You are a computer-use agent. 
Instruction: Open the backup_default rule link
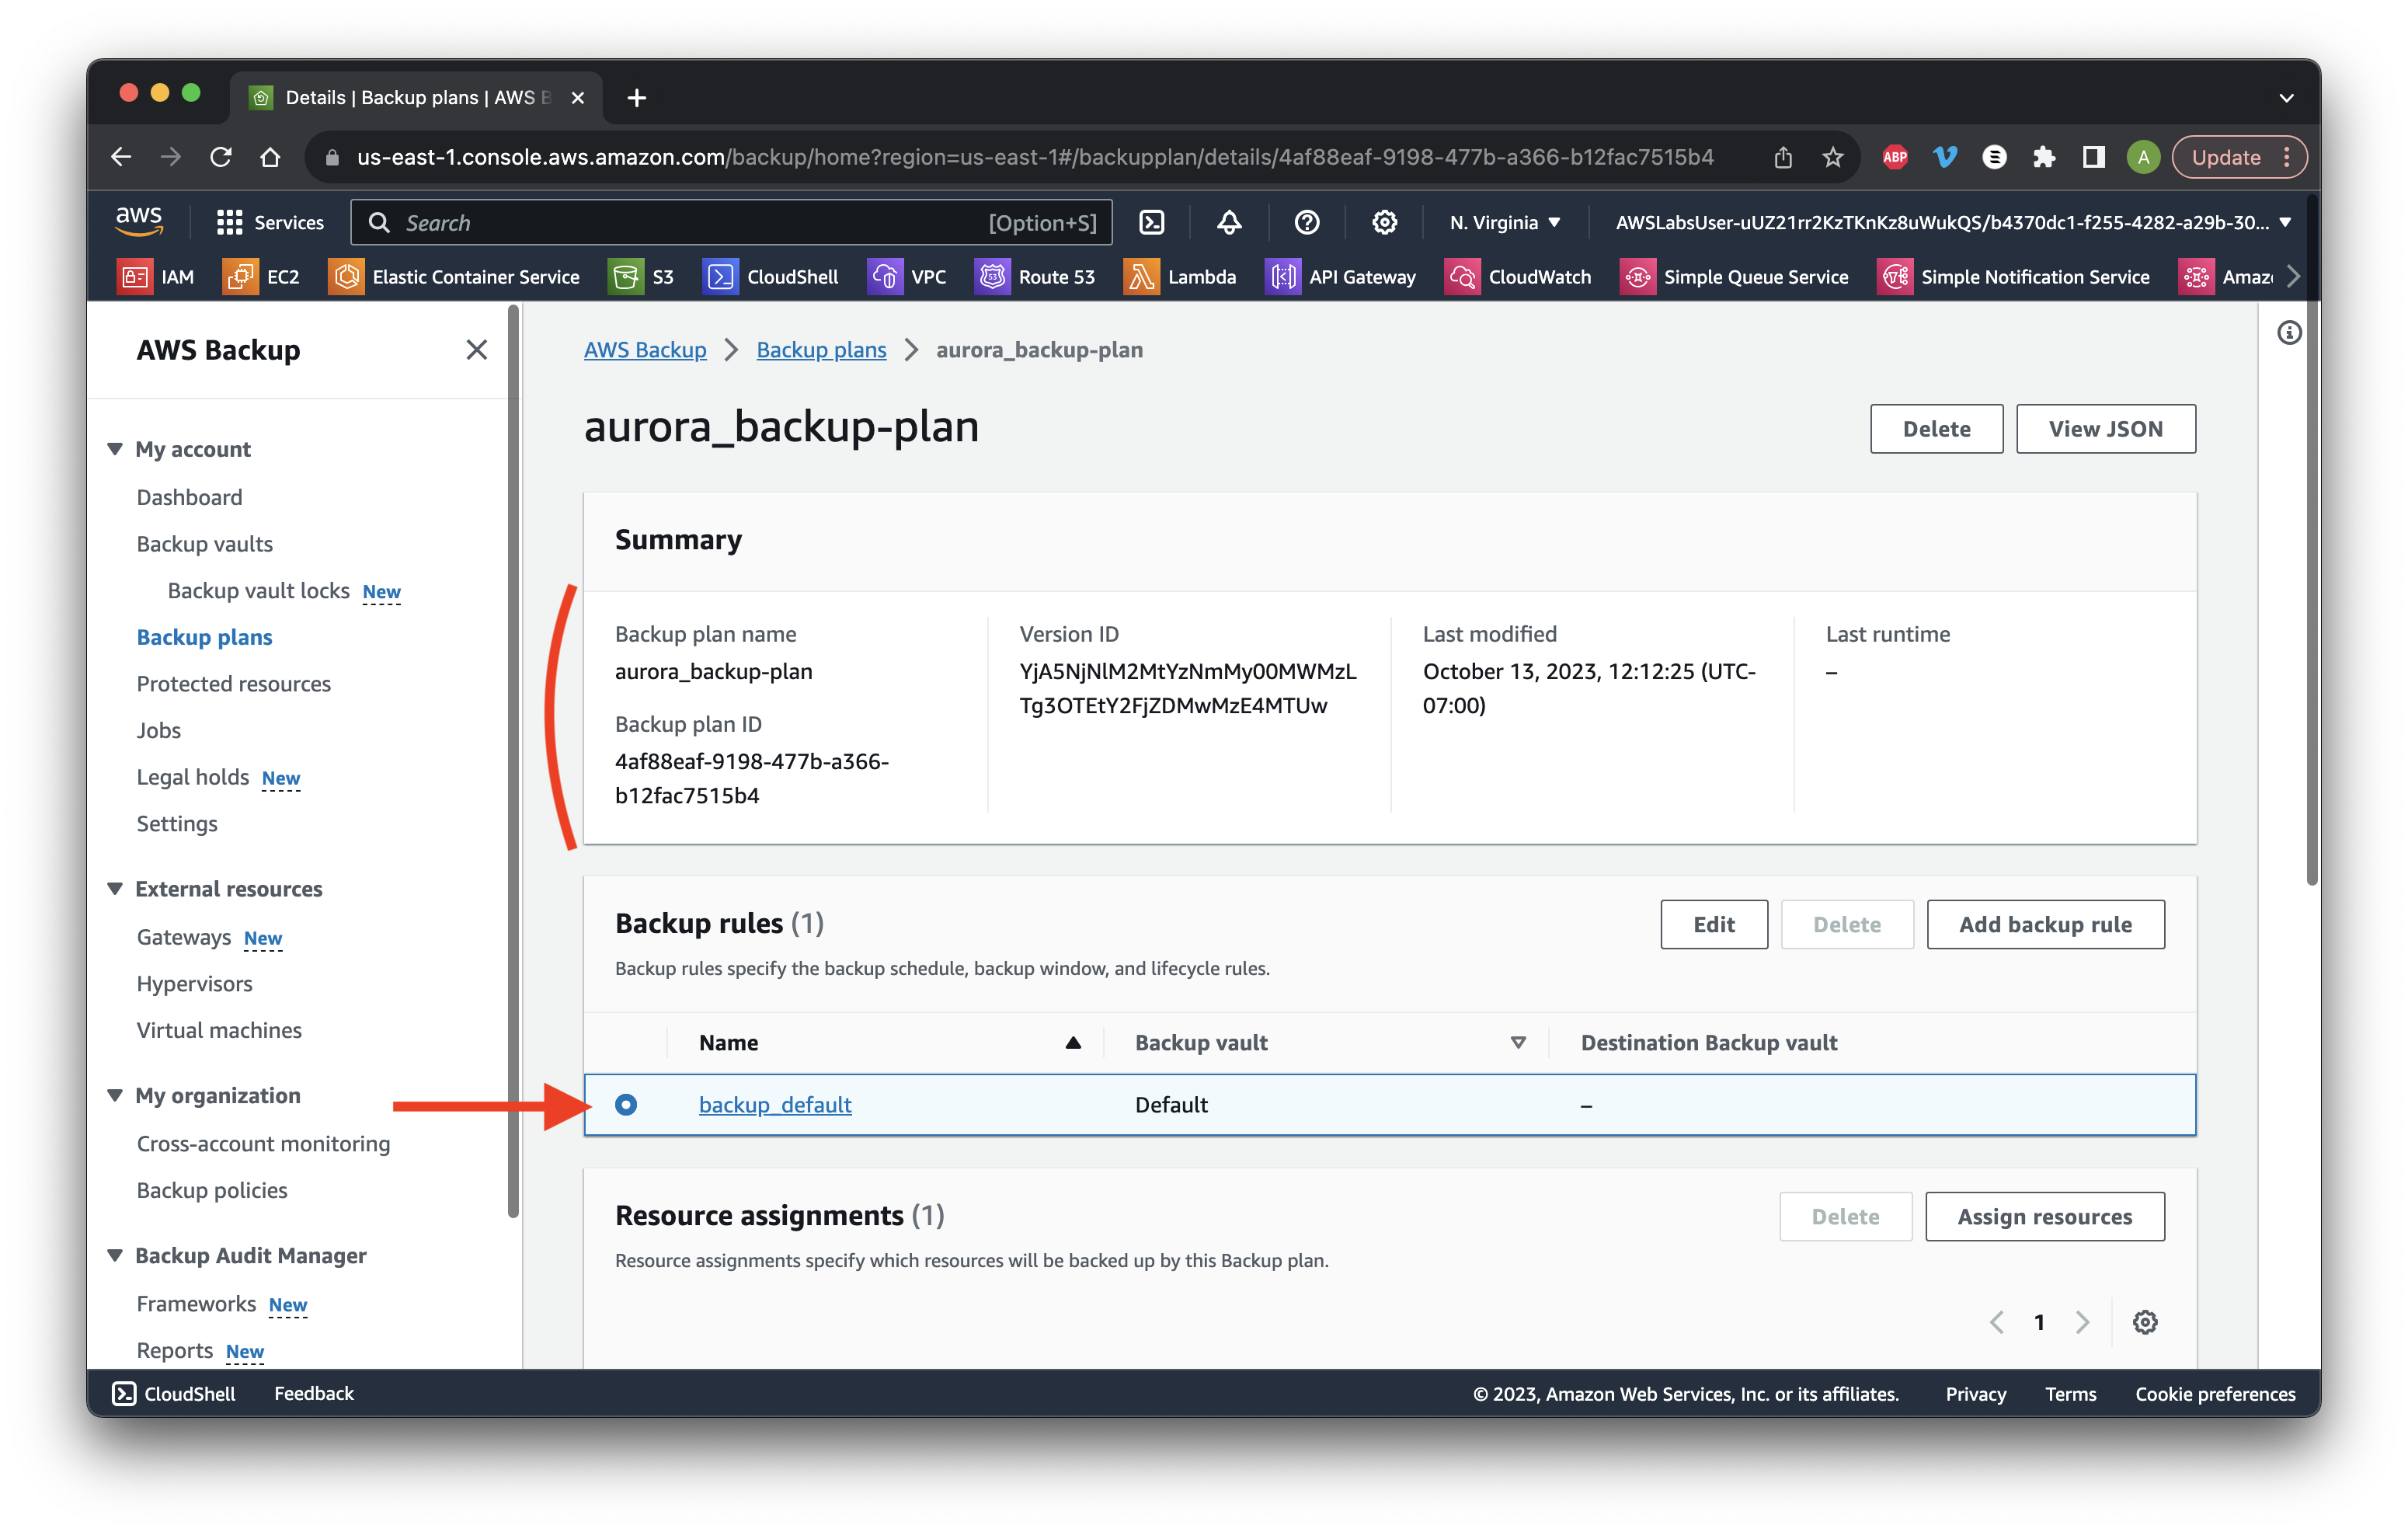775,1104
